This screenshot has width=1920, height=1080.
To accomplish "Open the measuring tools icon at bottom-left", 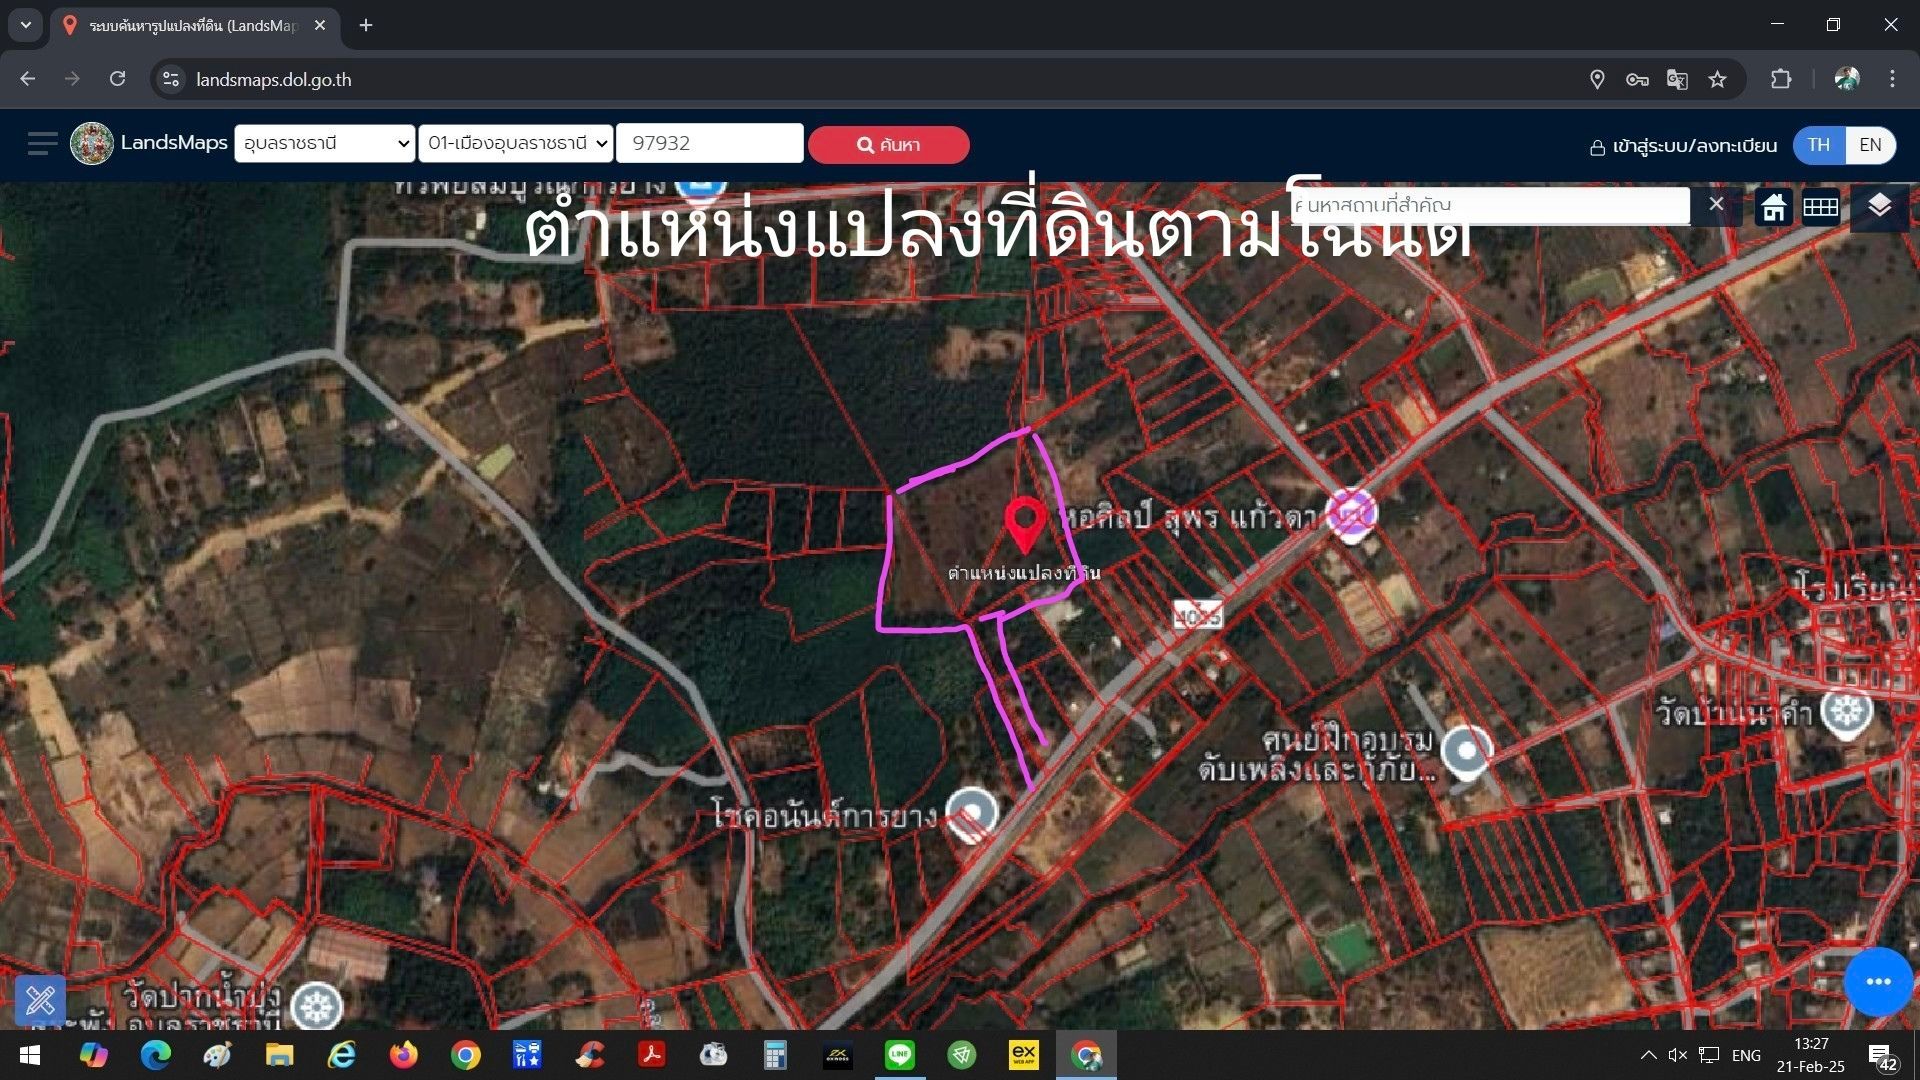I will click(x=41, y=1000).
